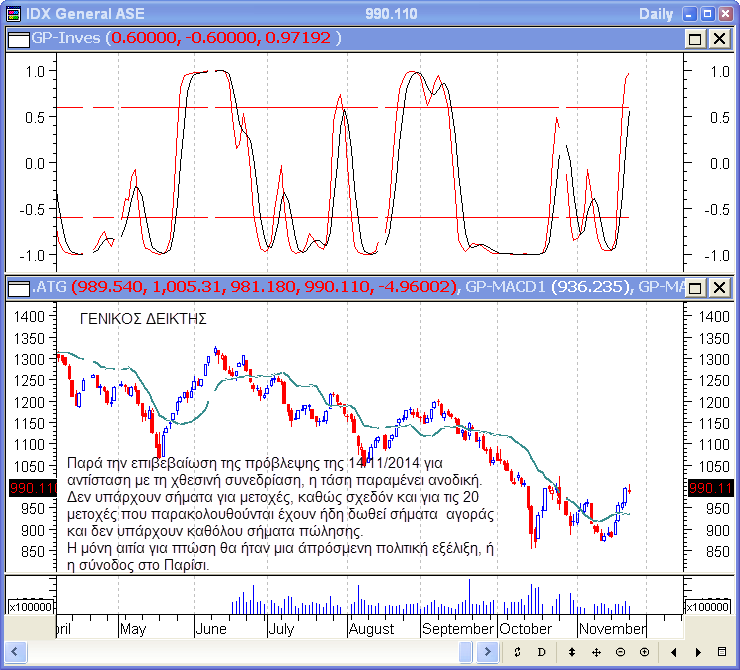Open the IDX General ASE title bar icon
740x670 pixels.
(13, 13)
